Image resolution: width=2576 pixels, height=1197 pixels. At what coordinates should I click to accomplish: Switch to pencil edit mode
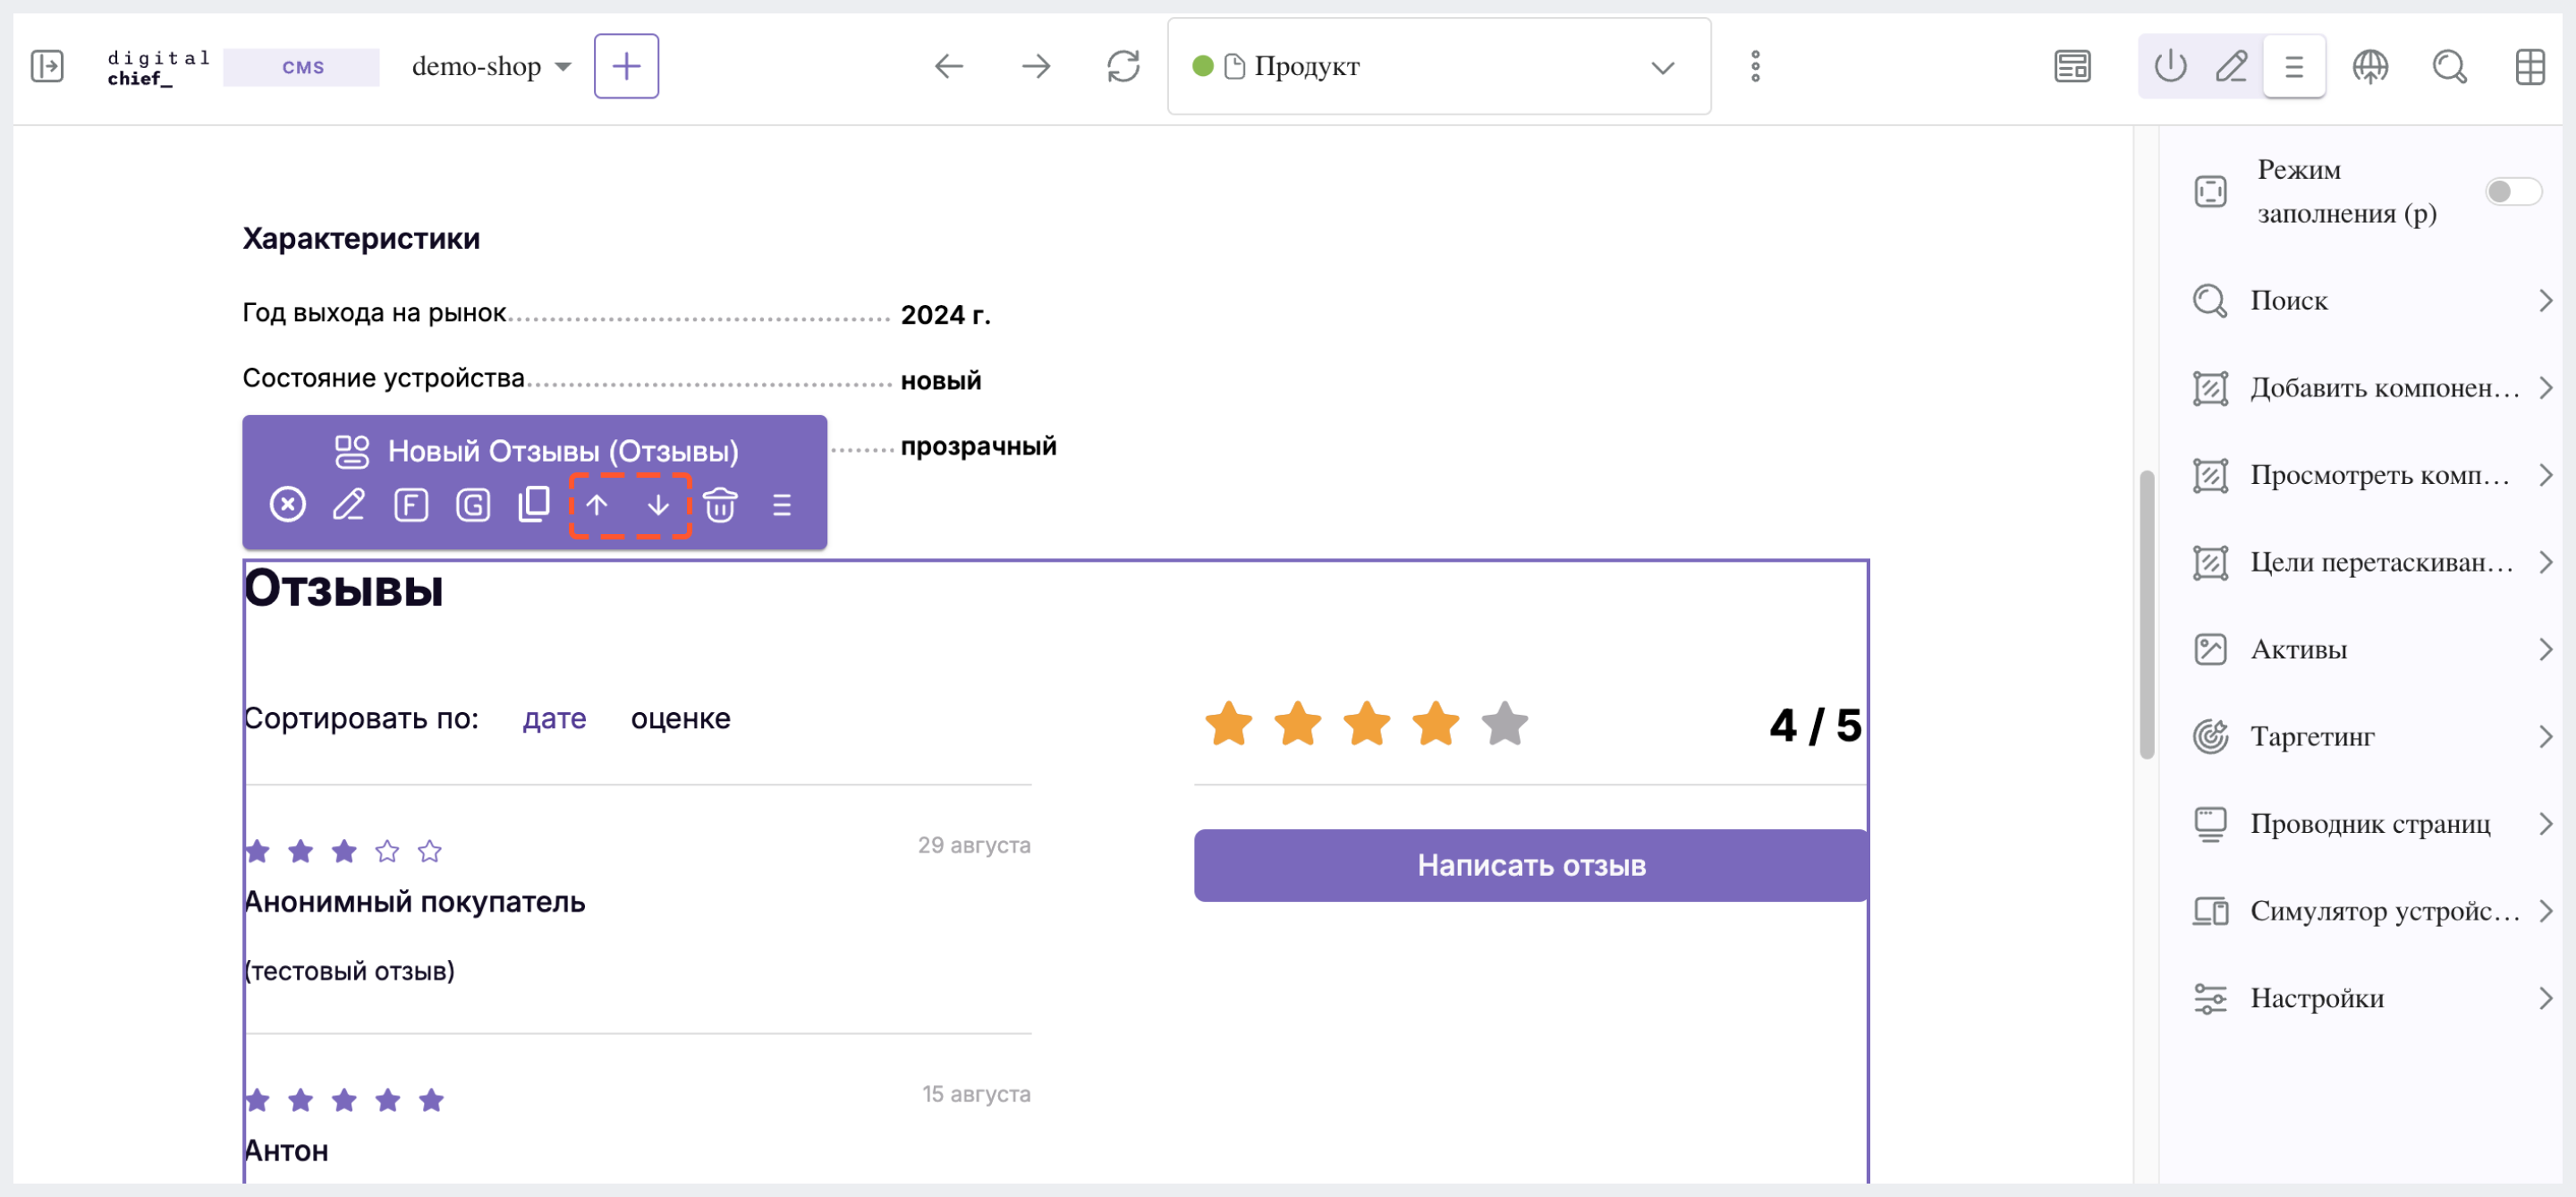pyautogui.click(x=2231, y=67)
